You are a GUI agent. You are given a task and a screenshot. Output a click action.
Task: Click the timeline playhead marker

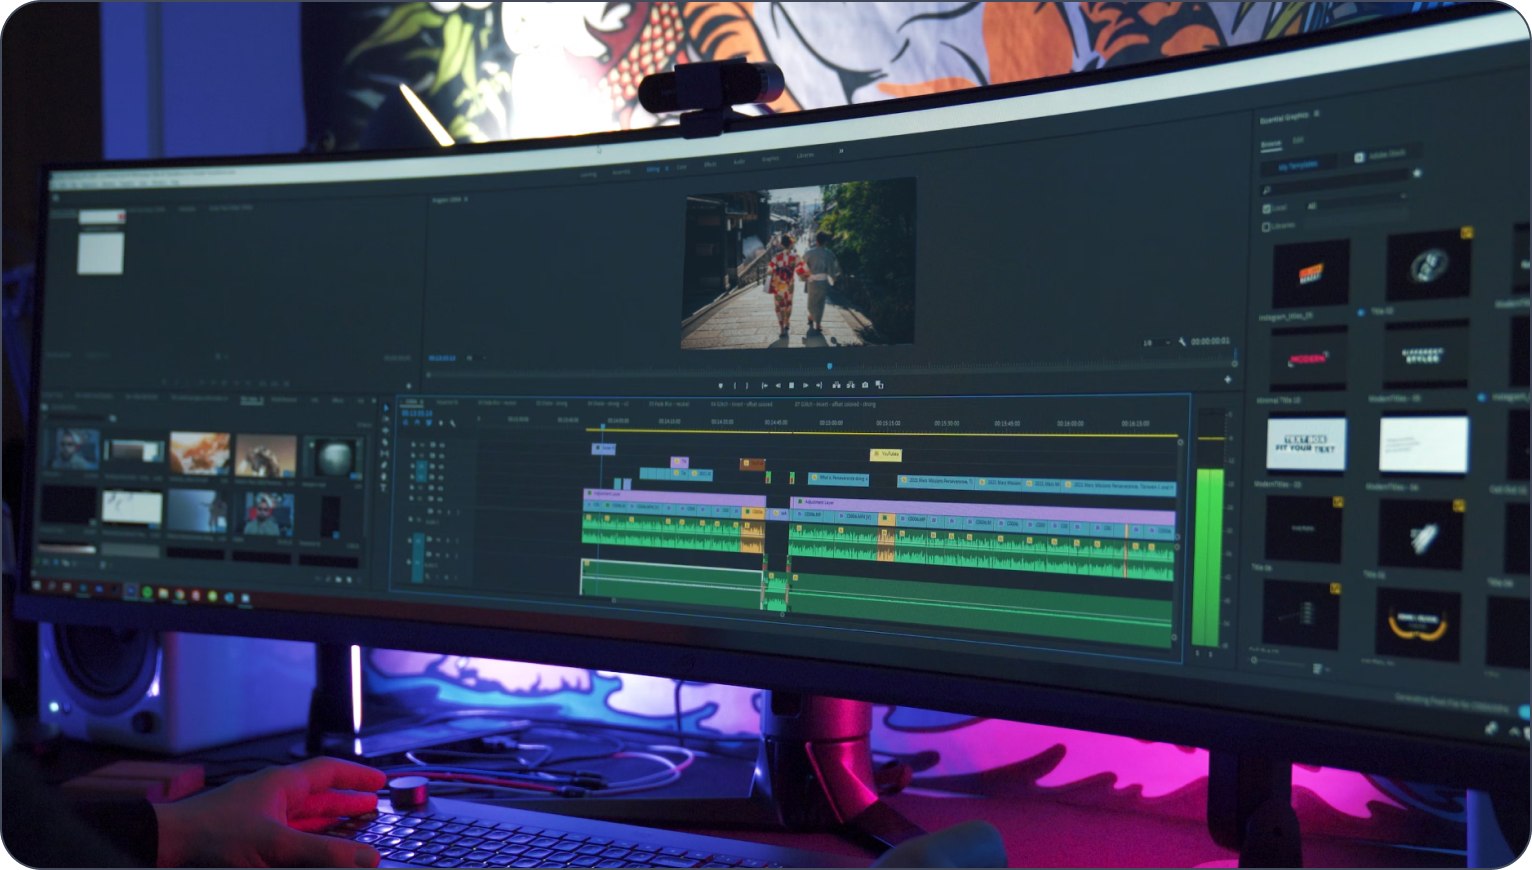601,428
